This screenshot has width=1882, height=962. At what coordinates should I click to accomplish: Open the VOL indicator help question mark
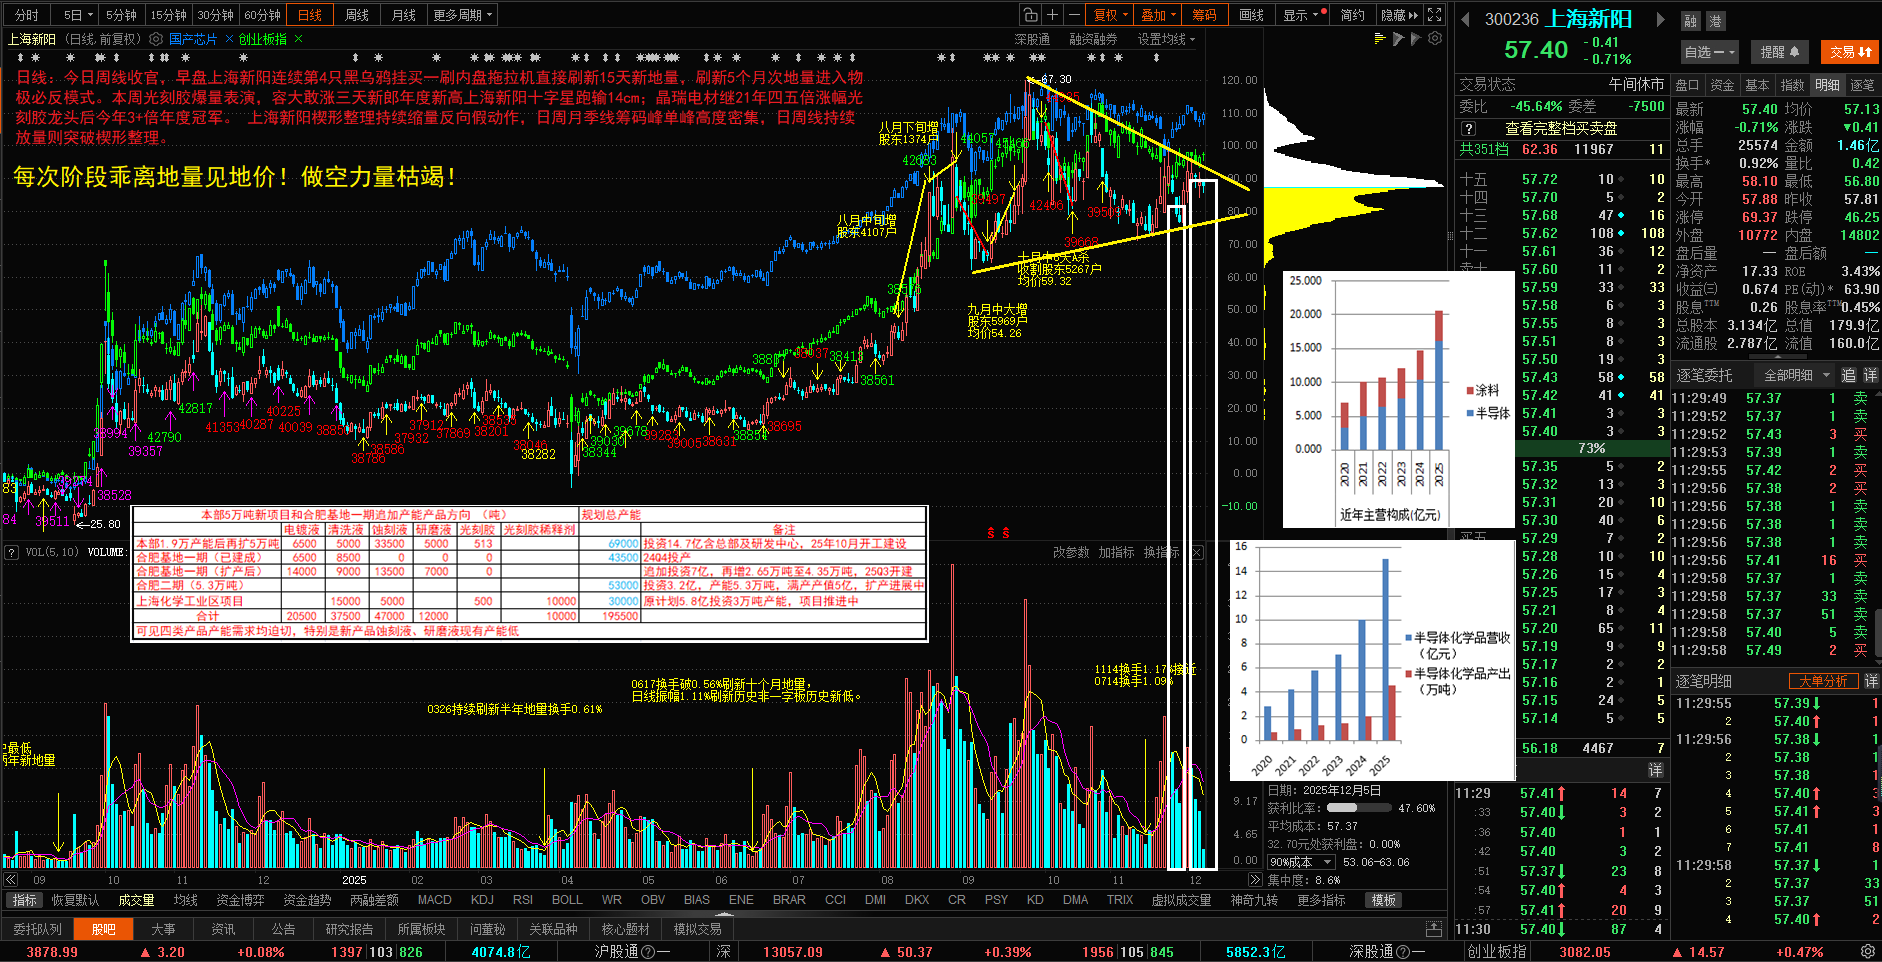(12, 552)
